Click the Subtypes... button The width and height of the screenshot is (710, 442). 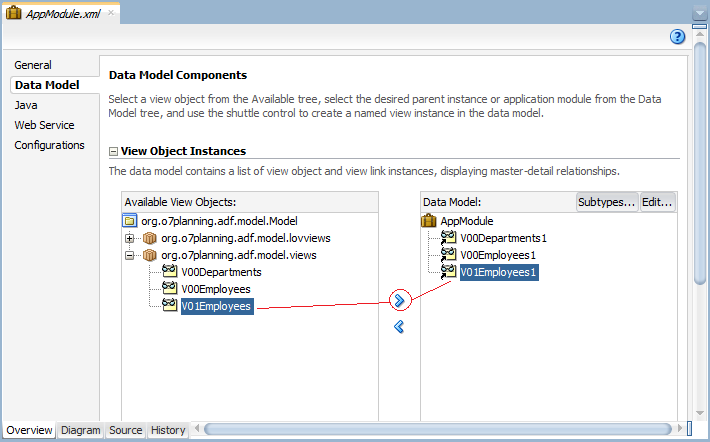point(607,202)
